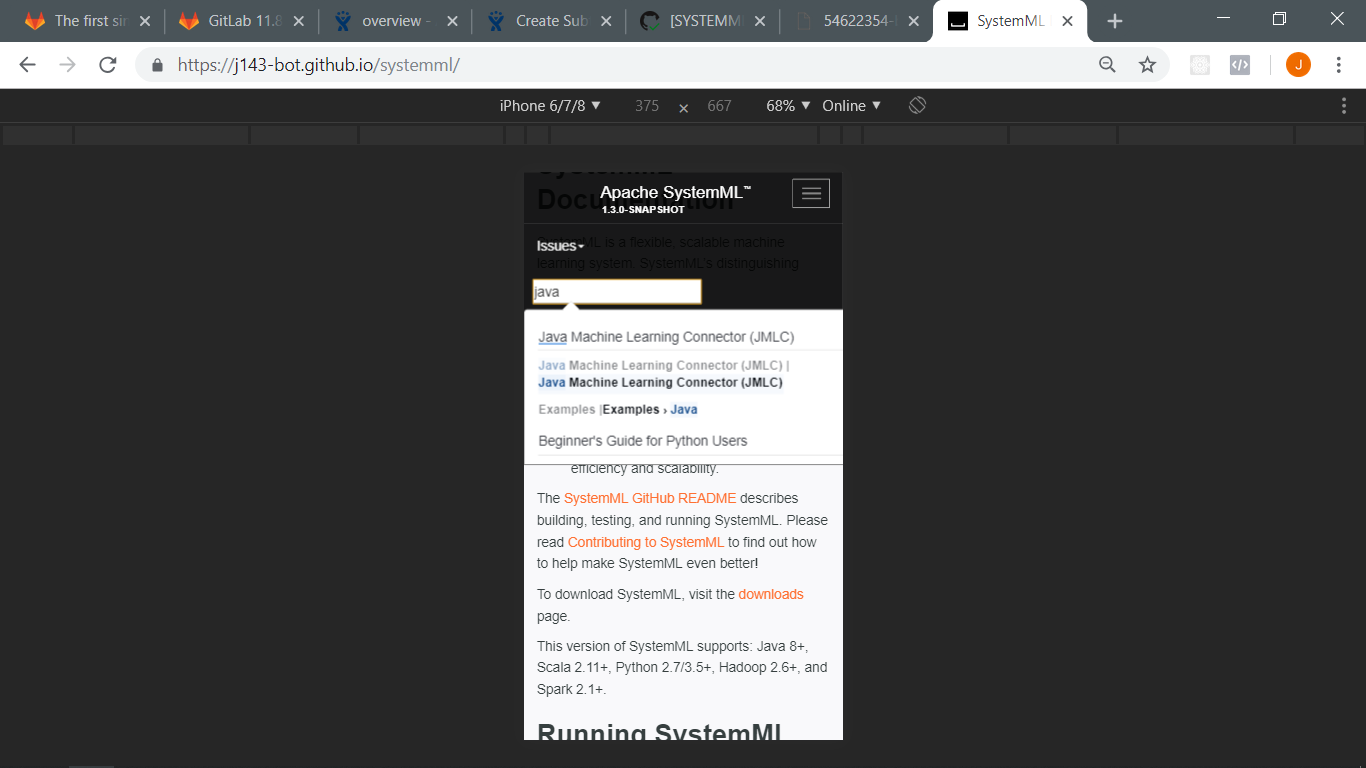
Task: Open the 68% zoom level dropdown
Action: (x=788, y=105)
